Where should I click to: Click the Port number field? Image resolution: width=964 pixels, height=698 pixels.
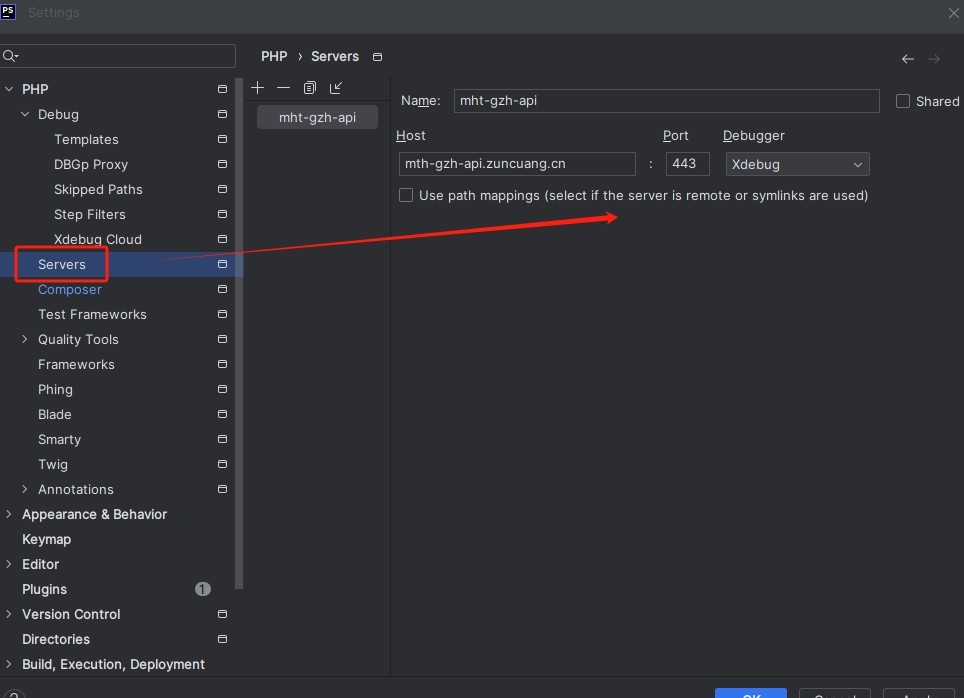point(687,164)
